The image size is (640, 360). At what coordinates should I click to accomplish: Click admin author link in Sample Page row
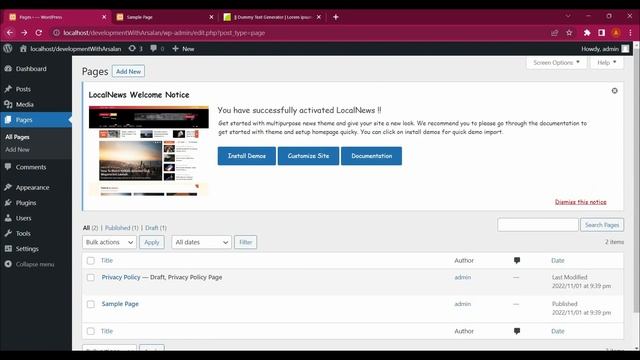click(x=462, y=304)
